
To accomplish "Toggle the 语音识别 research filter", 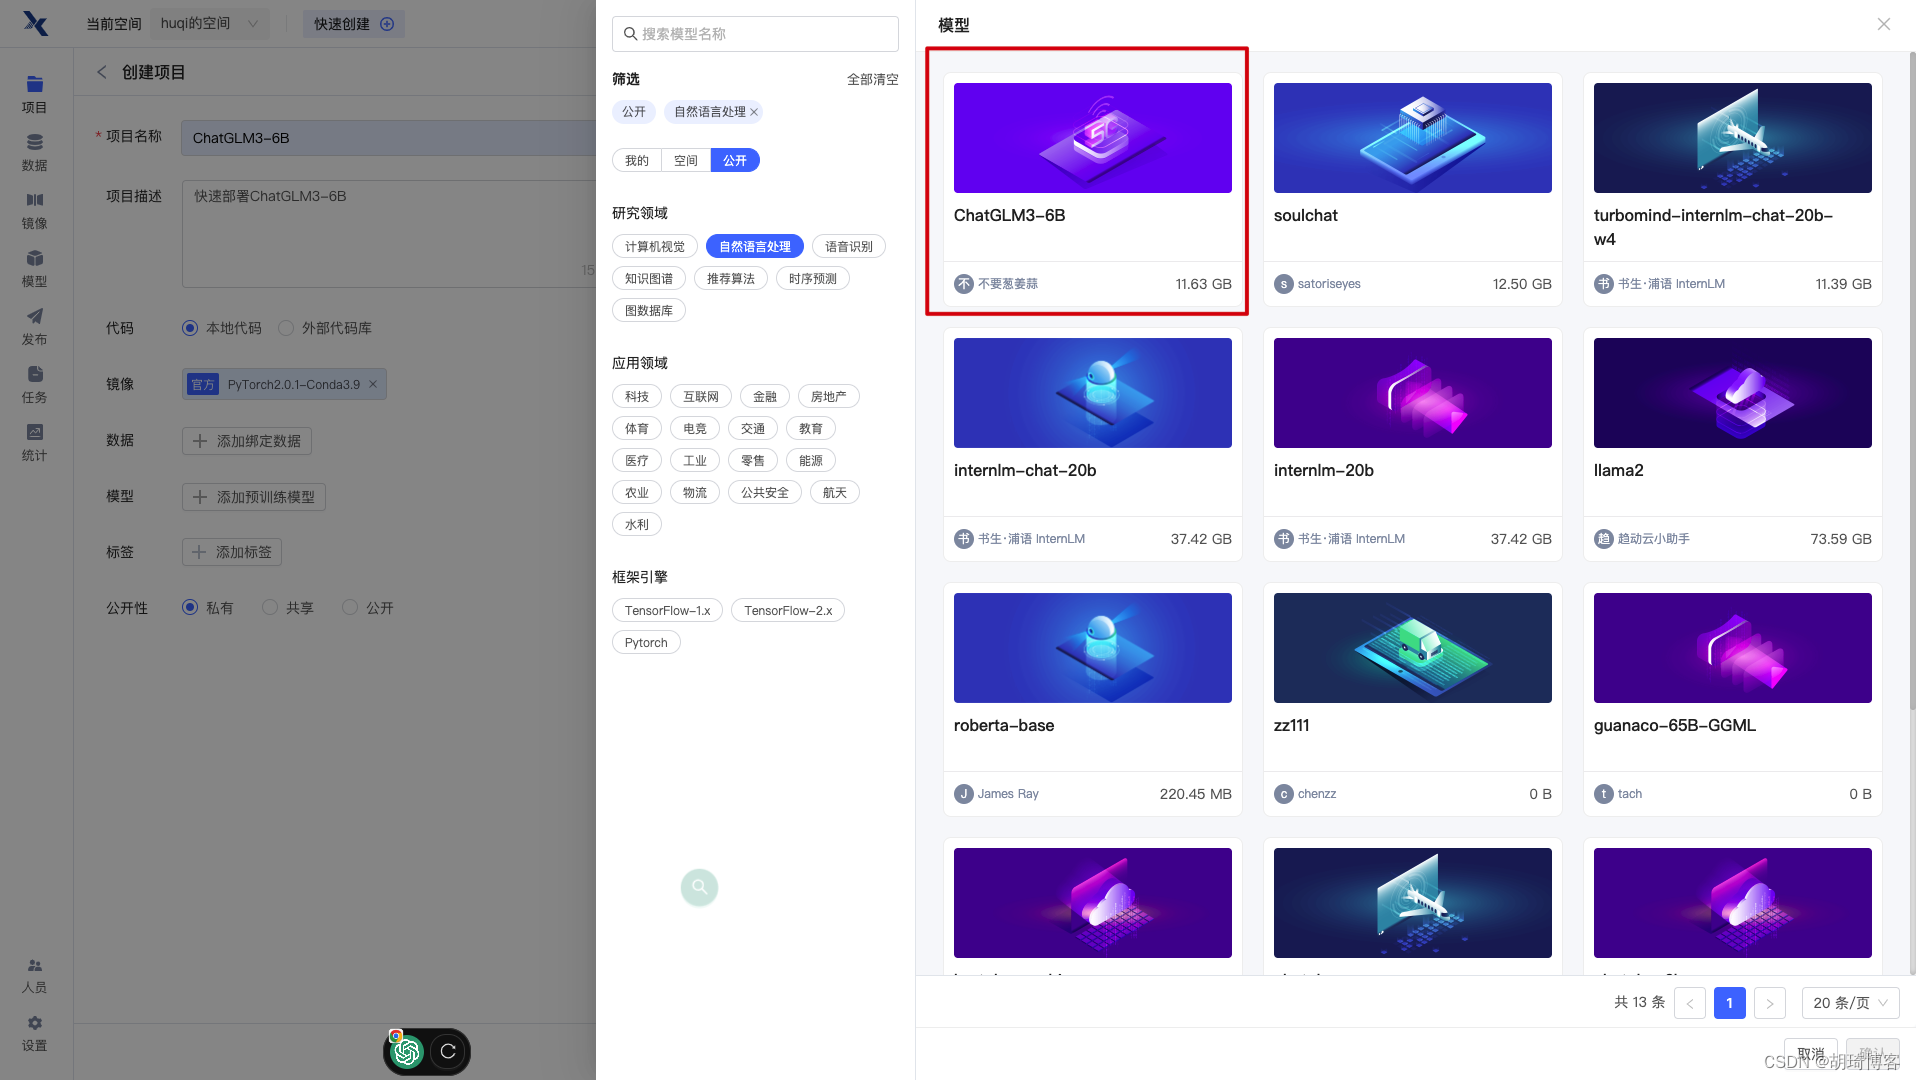I will point(849,247).
